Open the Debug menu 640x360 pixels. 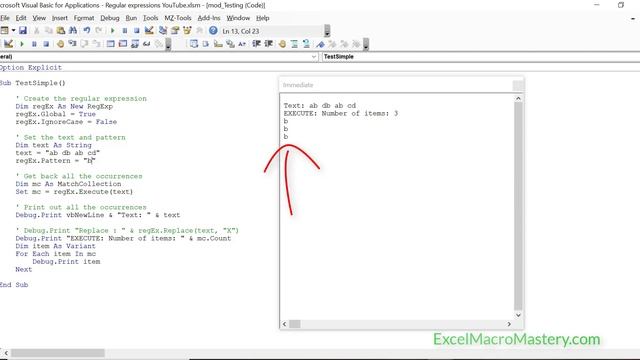point(110,18)
